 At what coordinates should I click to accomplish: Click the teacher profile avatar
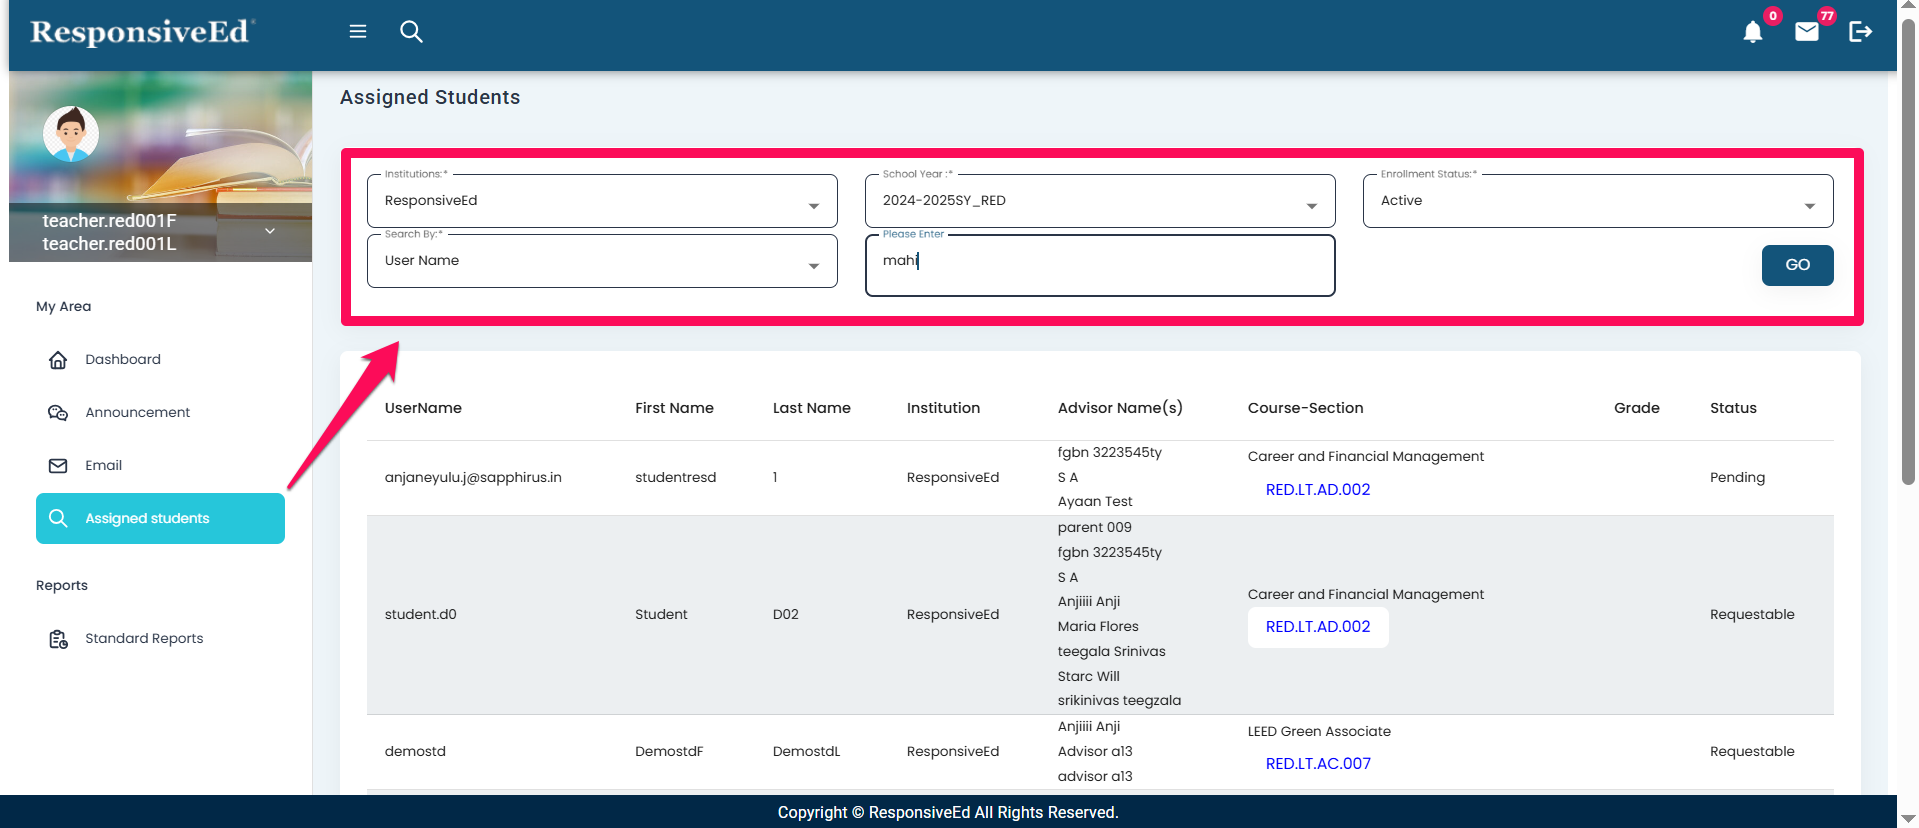click(71, 134)
